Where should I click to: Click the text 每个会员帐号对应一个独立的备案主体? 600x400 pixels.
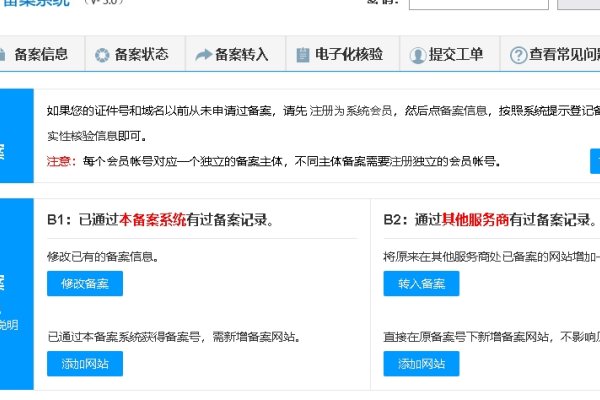(x=182, y=161)
